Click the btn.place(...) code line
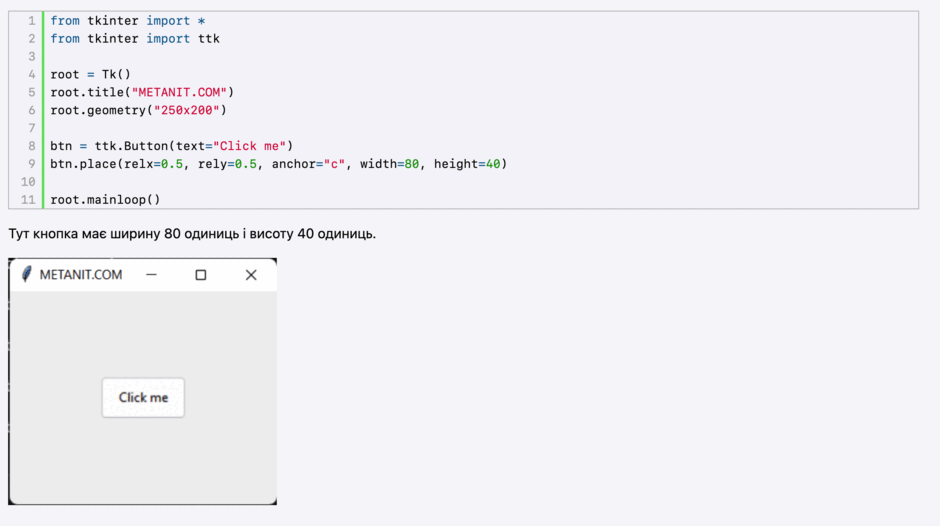Image resolution: width=940 pixels, height=526 pixels. tap(279, 164)
